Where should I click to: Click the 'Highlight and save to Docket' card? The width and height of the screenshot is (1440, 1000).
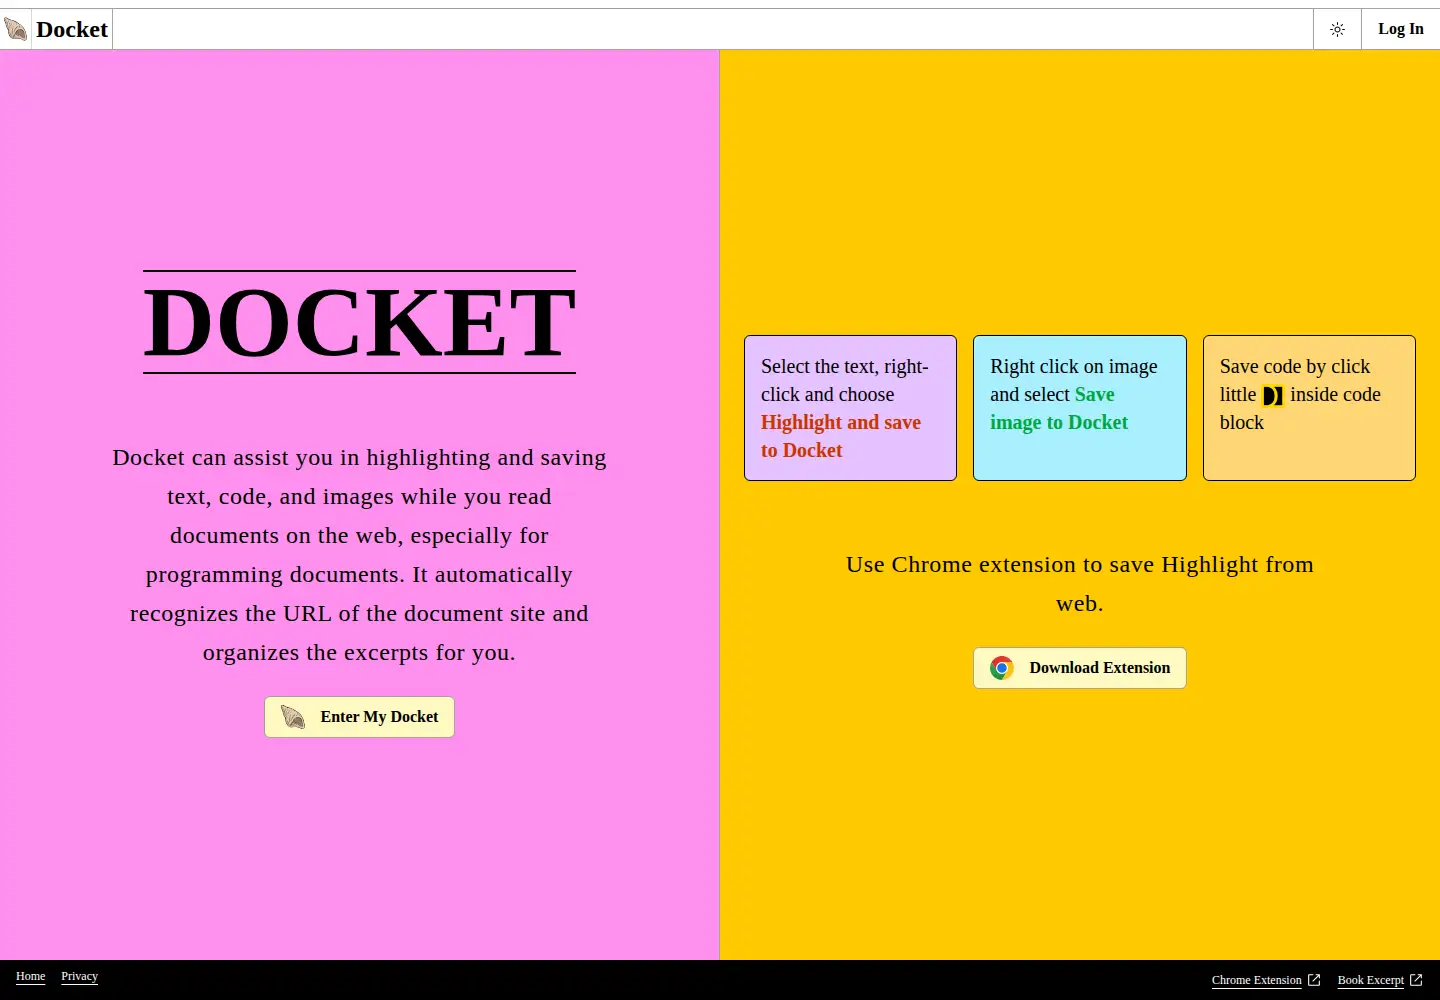click(x=850, y=408)
